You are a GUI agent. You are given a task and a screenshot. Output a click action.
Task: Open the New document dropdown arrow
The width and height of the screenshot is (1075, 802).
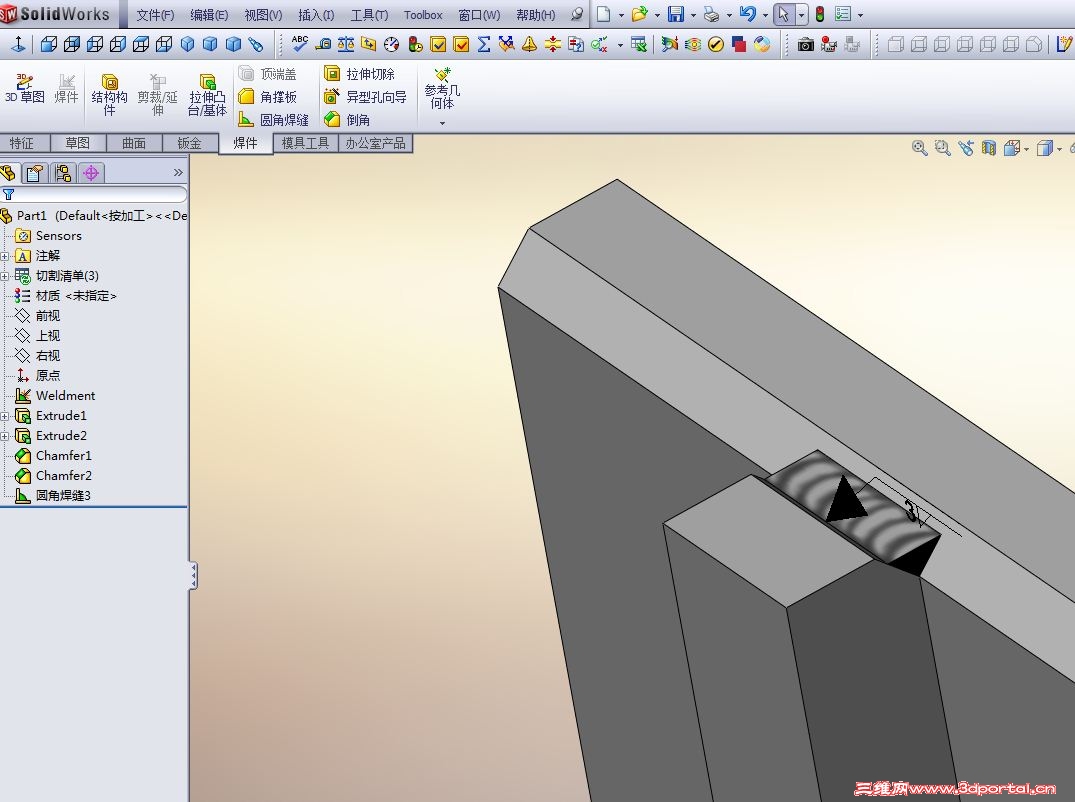click(621, 15)
